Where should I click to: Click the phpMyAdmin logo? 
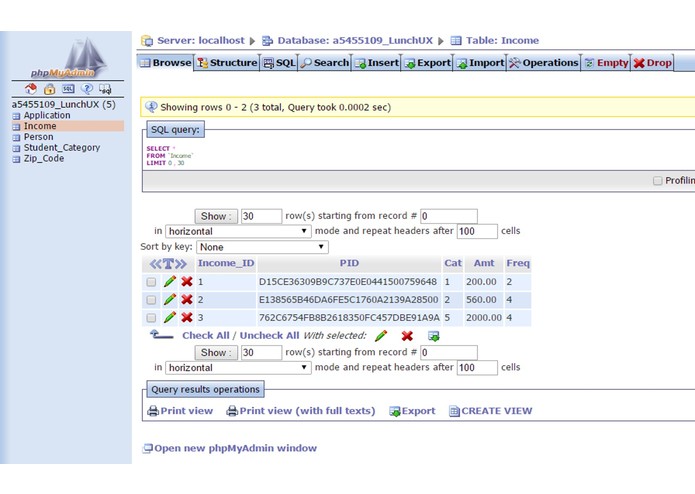69,58
